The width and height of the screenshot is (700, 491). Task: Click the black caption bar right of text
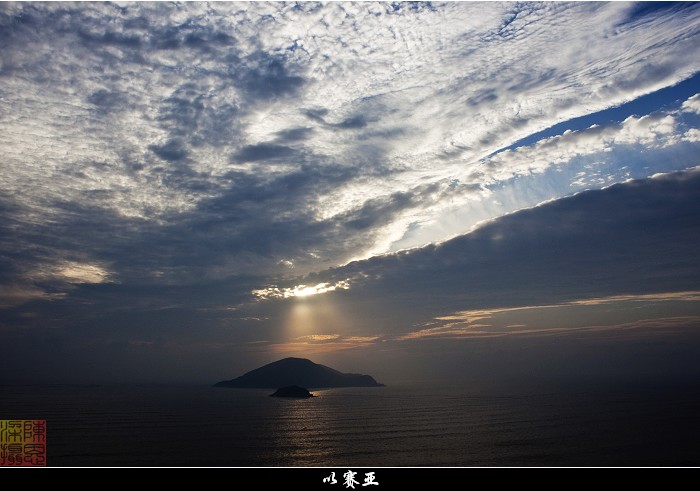click(x=550, y=479)
